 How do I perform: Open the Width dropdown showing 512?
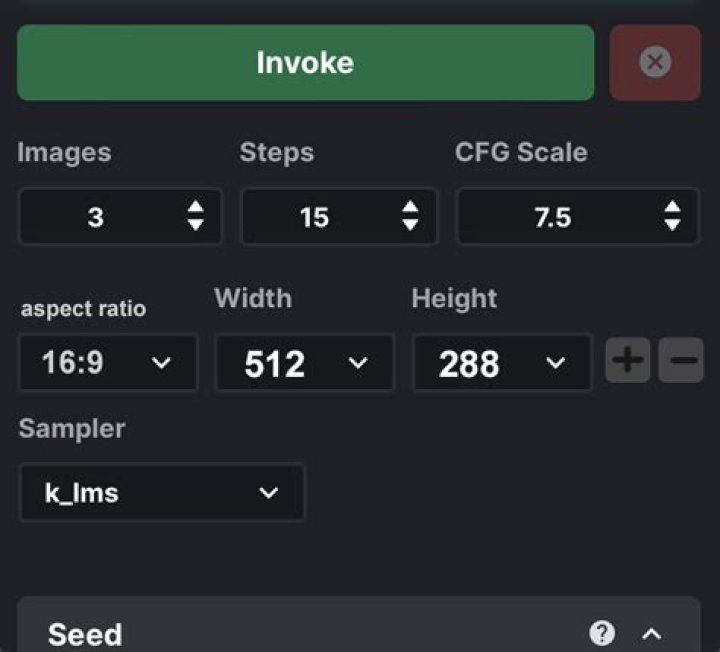pos(305,362)
